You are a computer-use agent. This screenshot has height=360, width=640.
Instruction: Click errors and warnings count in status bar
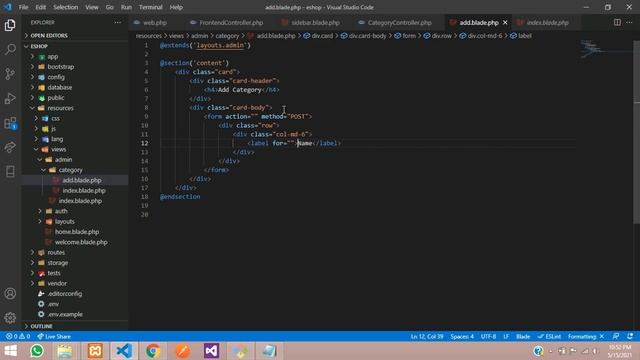tap(18, 336)
